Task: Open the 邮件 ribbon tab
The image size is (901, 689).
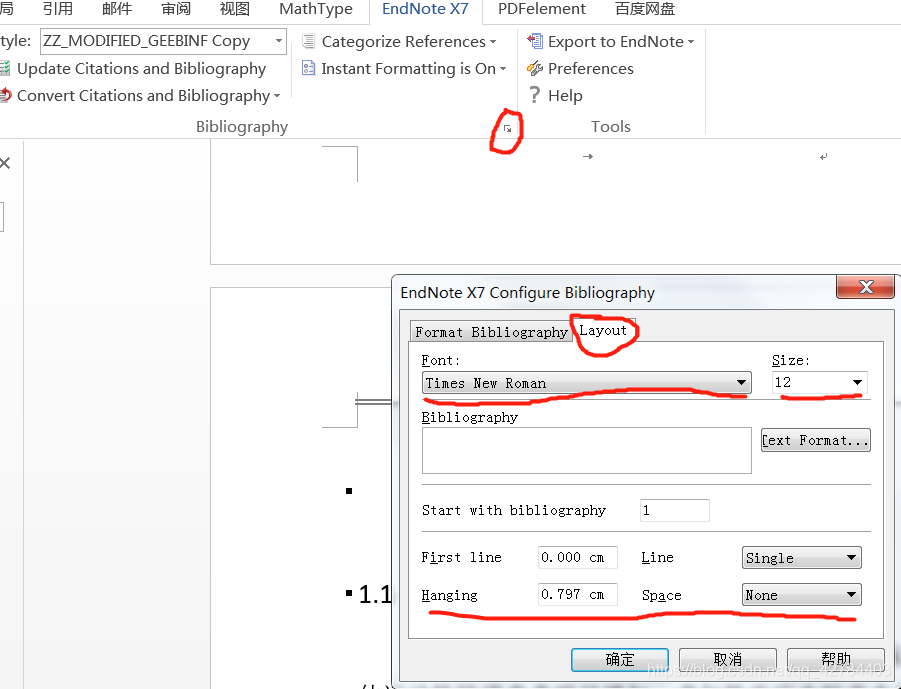Action: tap(117, 9)
